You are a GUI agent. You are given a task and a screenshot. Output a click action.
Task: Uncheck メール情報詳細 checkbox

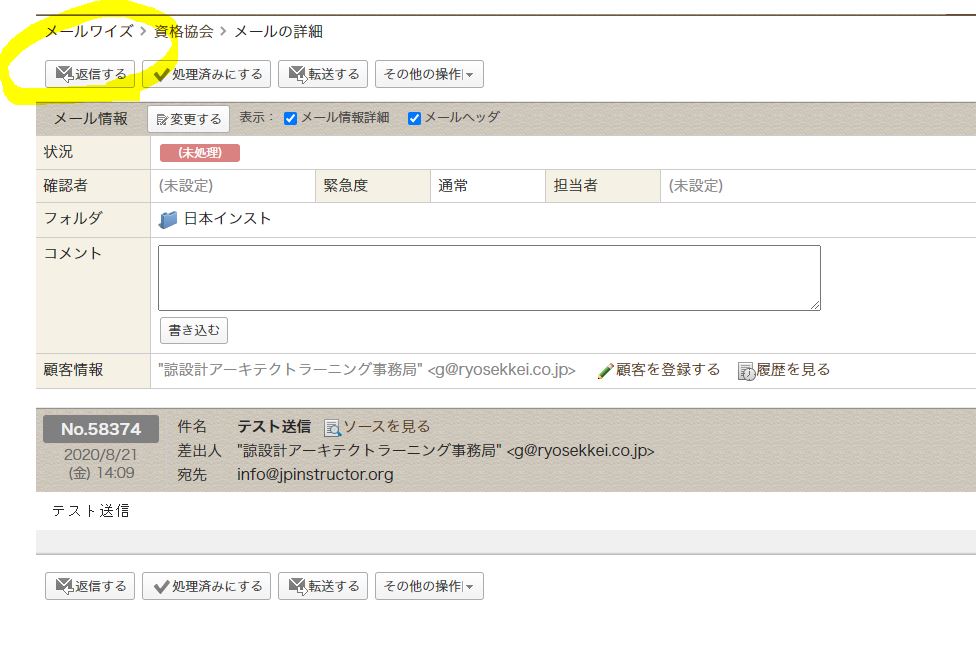(291, 118)
